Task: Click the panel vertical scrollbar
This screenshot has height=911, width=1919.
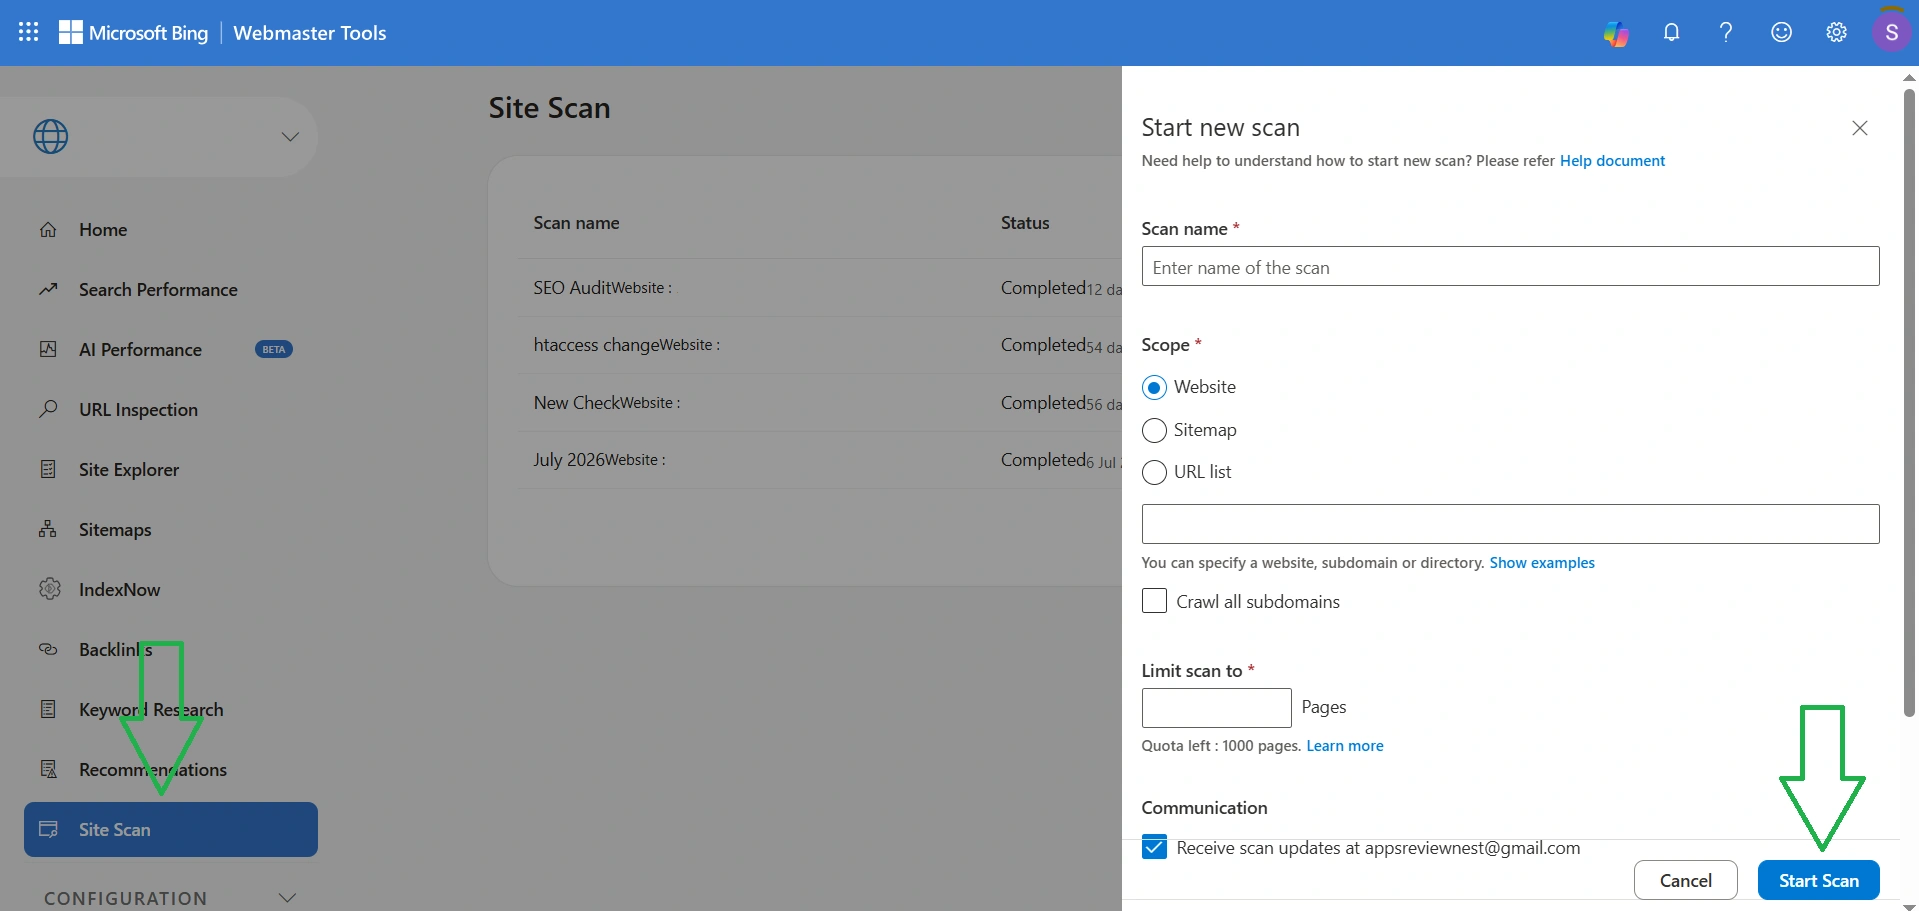Action: click(x=1909, y=402)
